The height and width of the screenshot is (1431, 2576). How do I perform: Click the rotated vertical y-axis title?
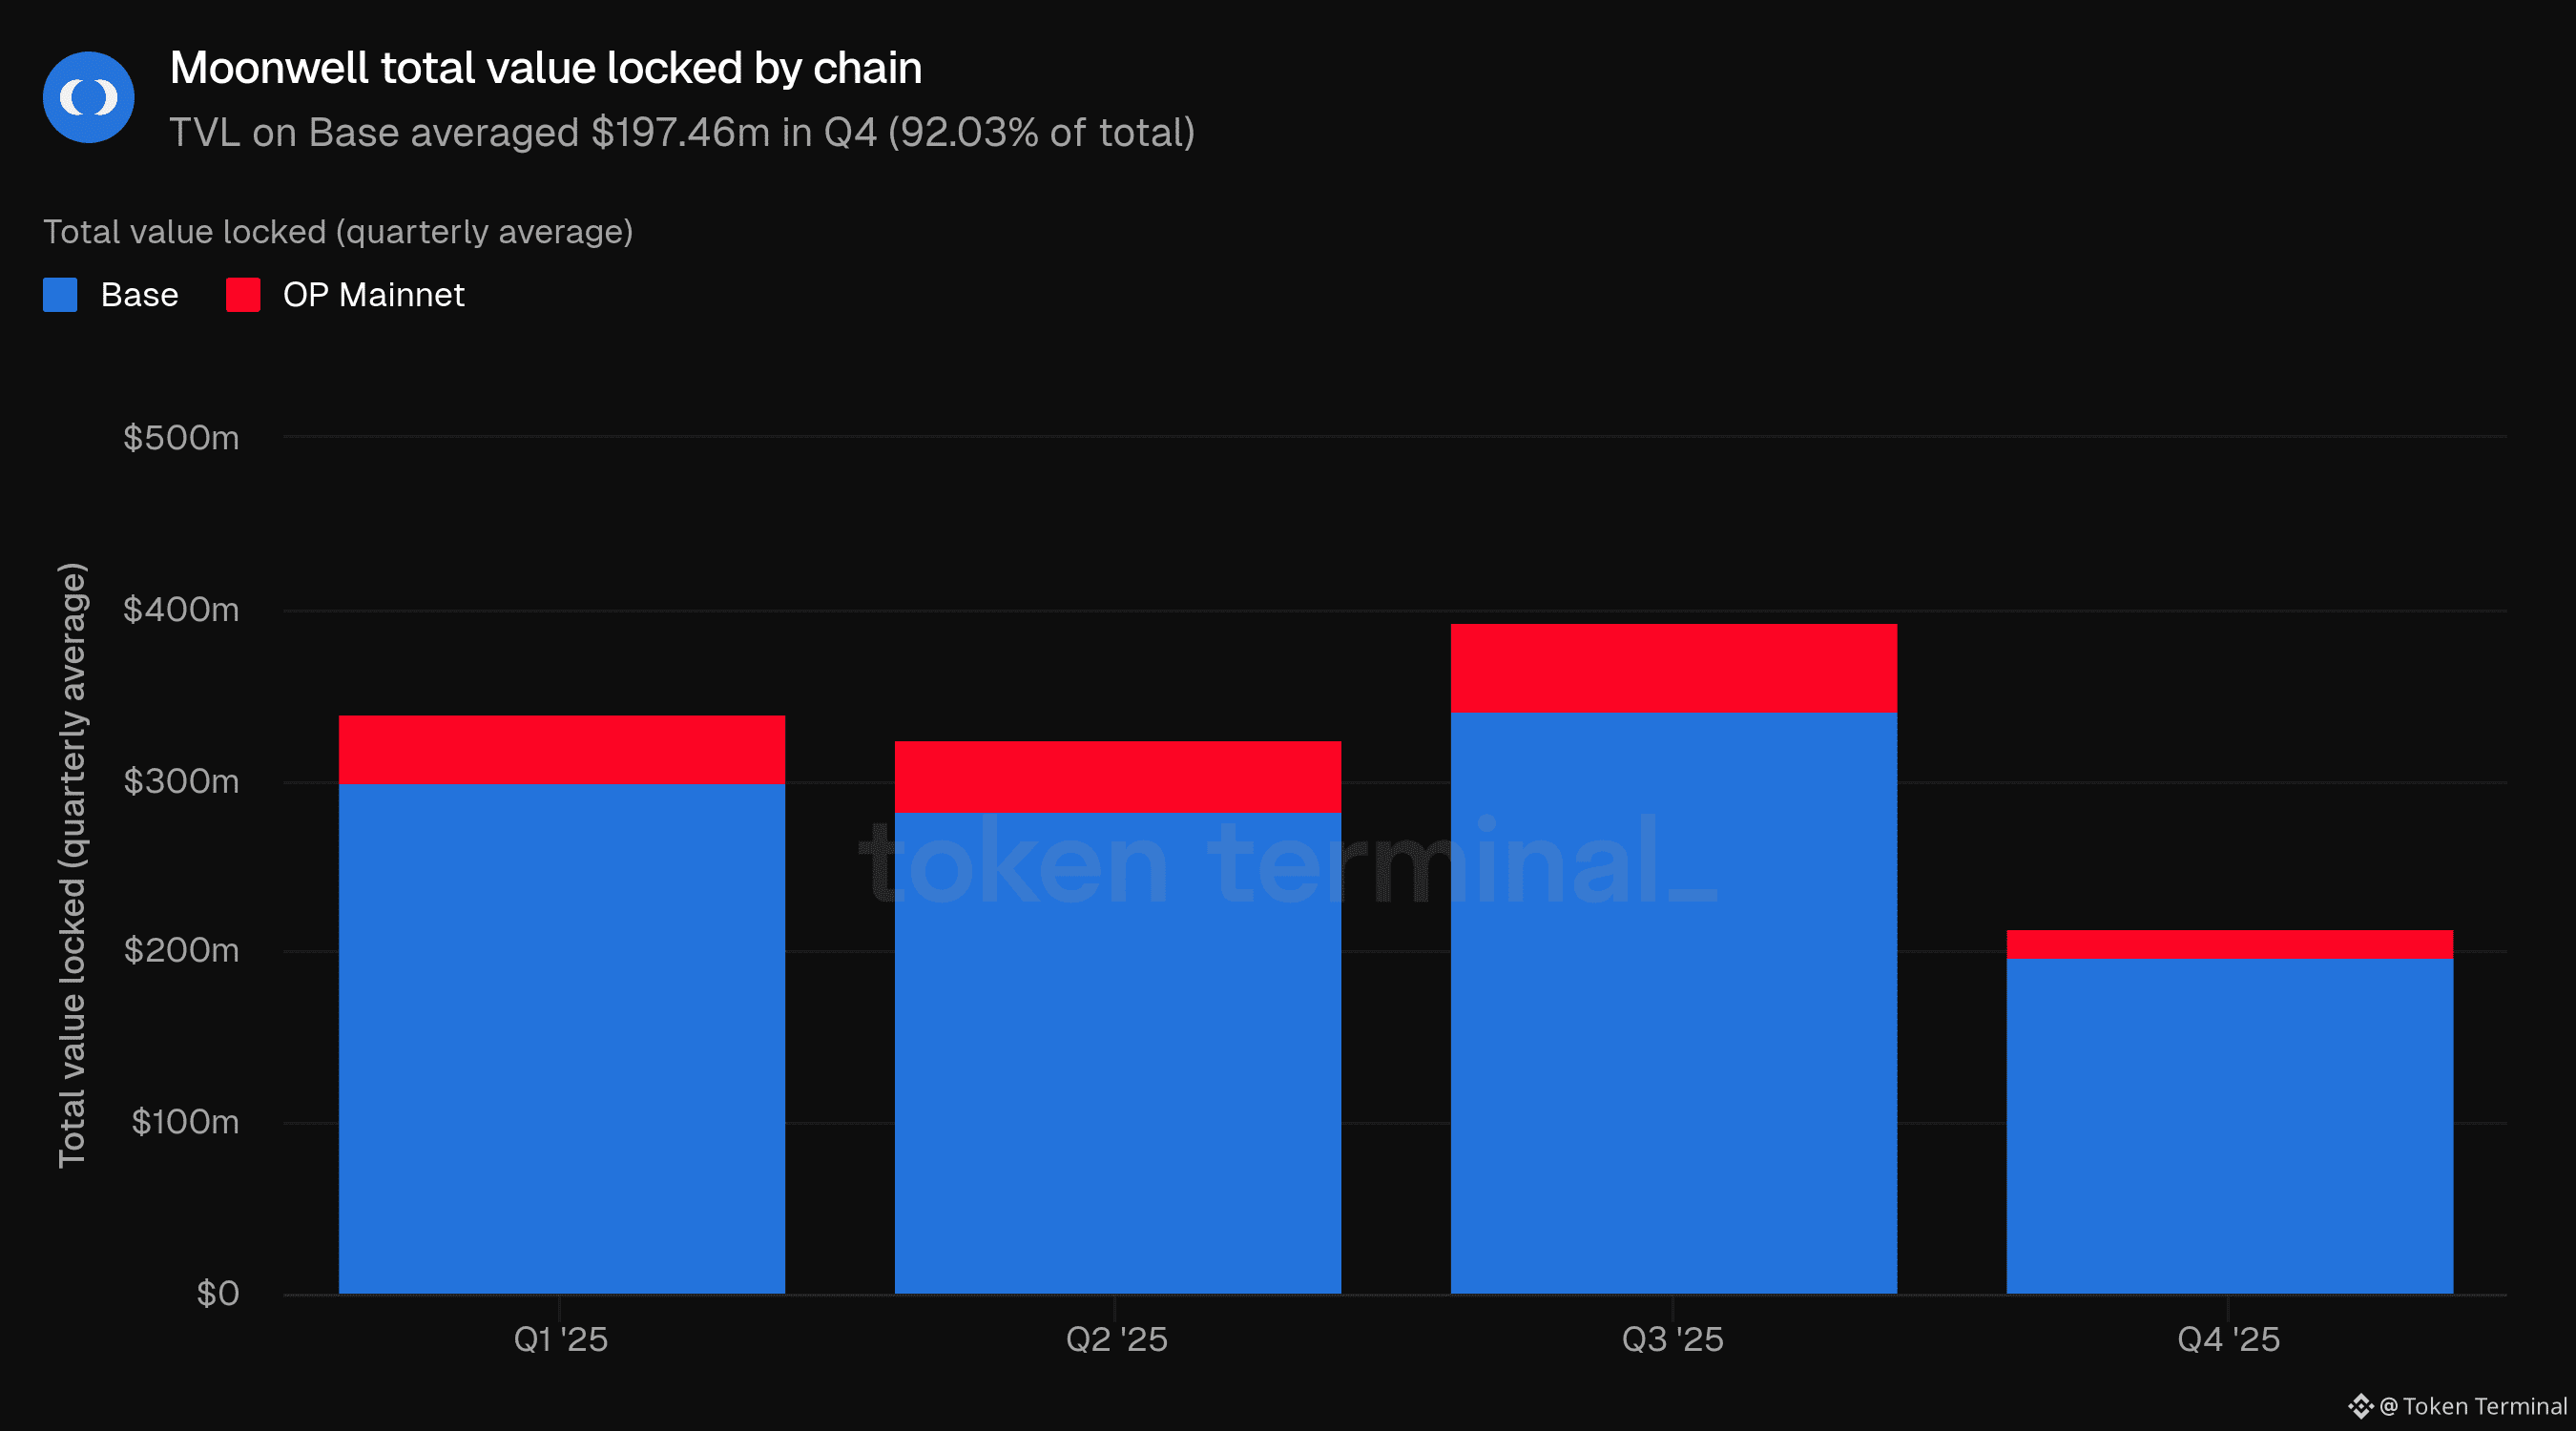coord(72,865)
